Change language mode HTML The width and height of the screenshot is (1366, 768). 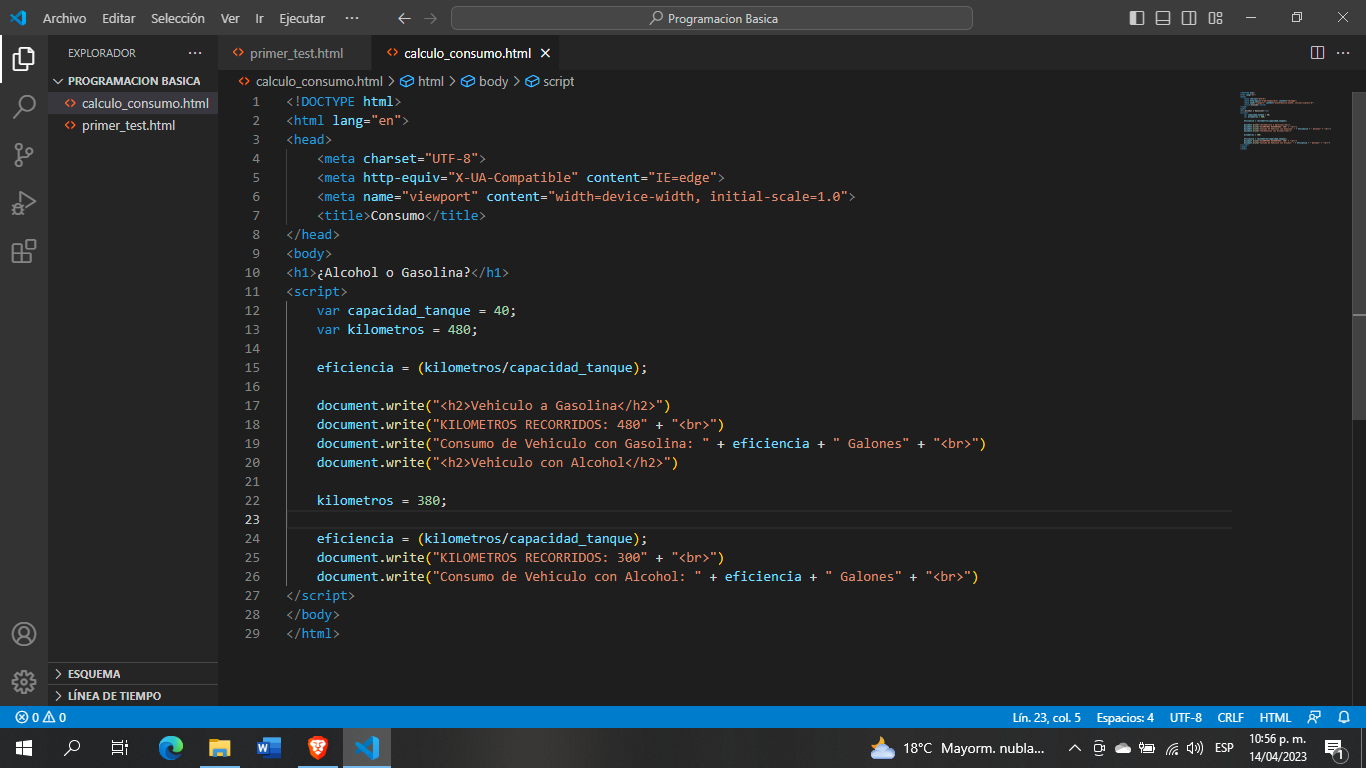point(1275,717)
